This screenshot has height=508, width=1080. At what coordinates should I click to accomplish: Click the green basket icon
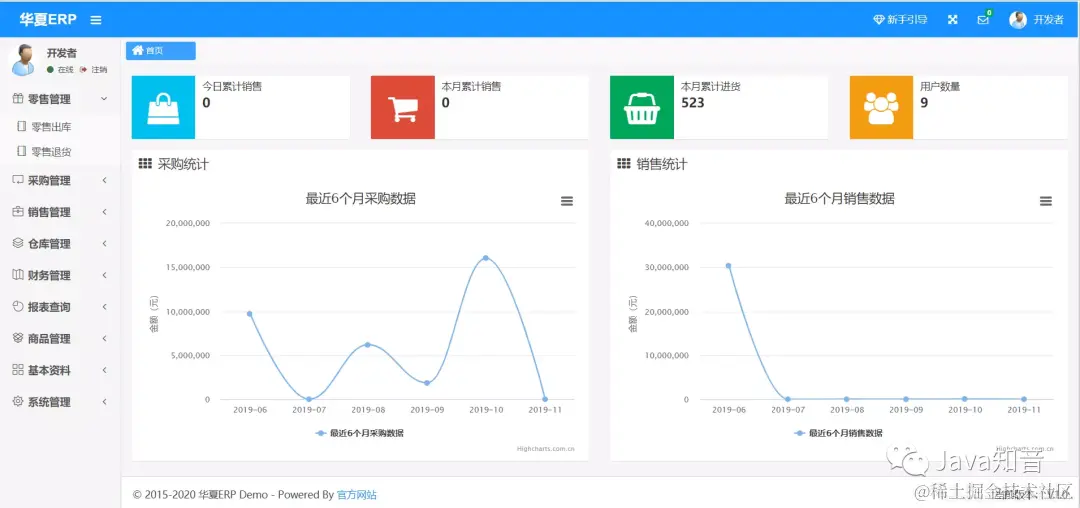coord(642,107)
